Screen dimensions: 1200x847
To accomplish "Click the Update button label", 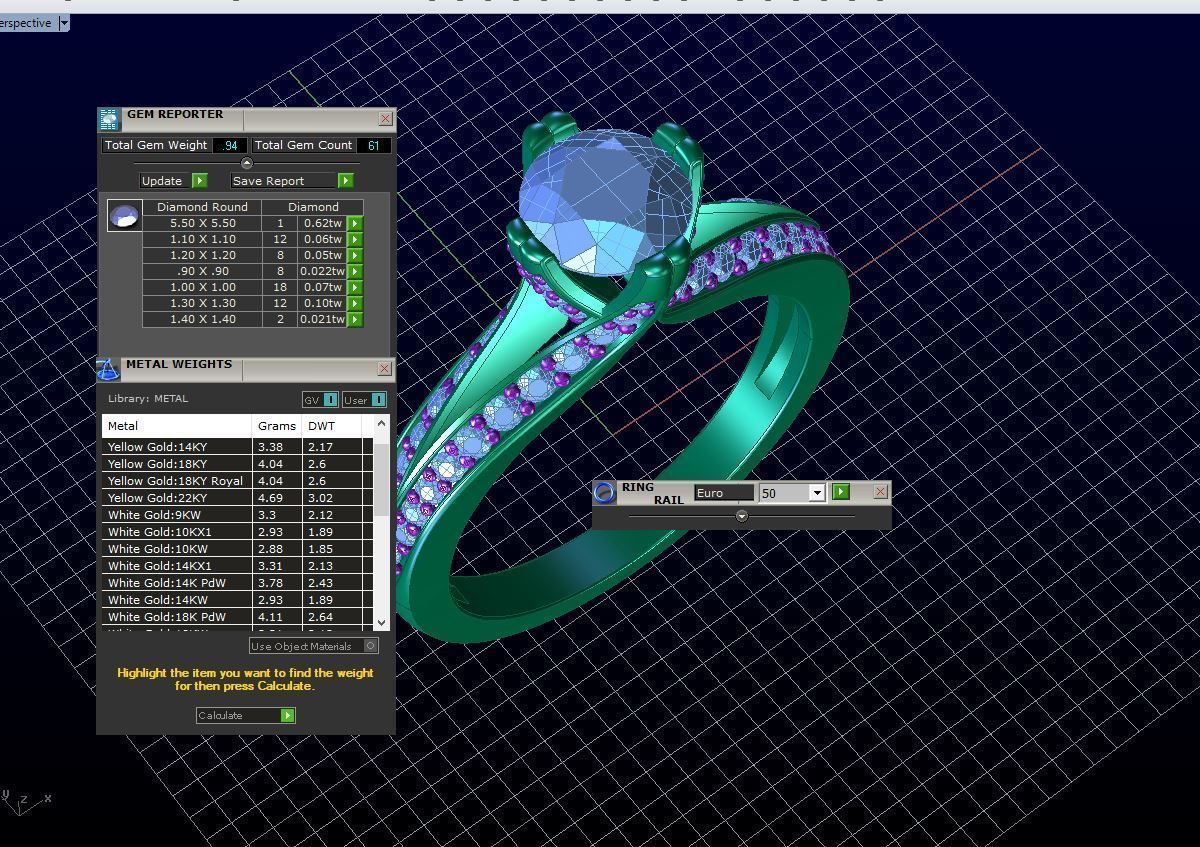I will [162, 181].
